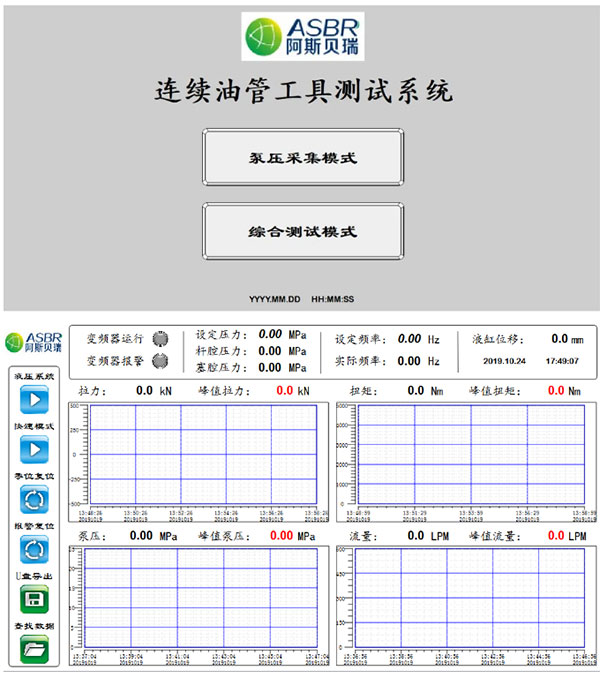Click the U盘导出 save disk icon
This screenshot has height=678, width=600.
[33, 598]
